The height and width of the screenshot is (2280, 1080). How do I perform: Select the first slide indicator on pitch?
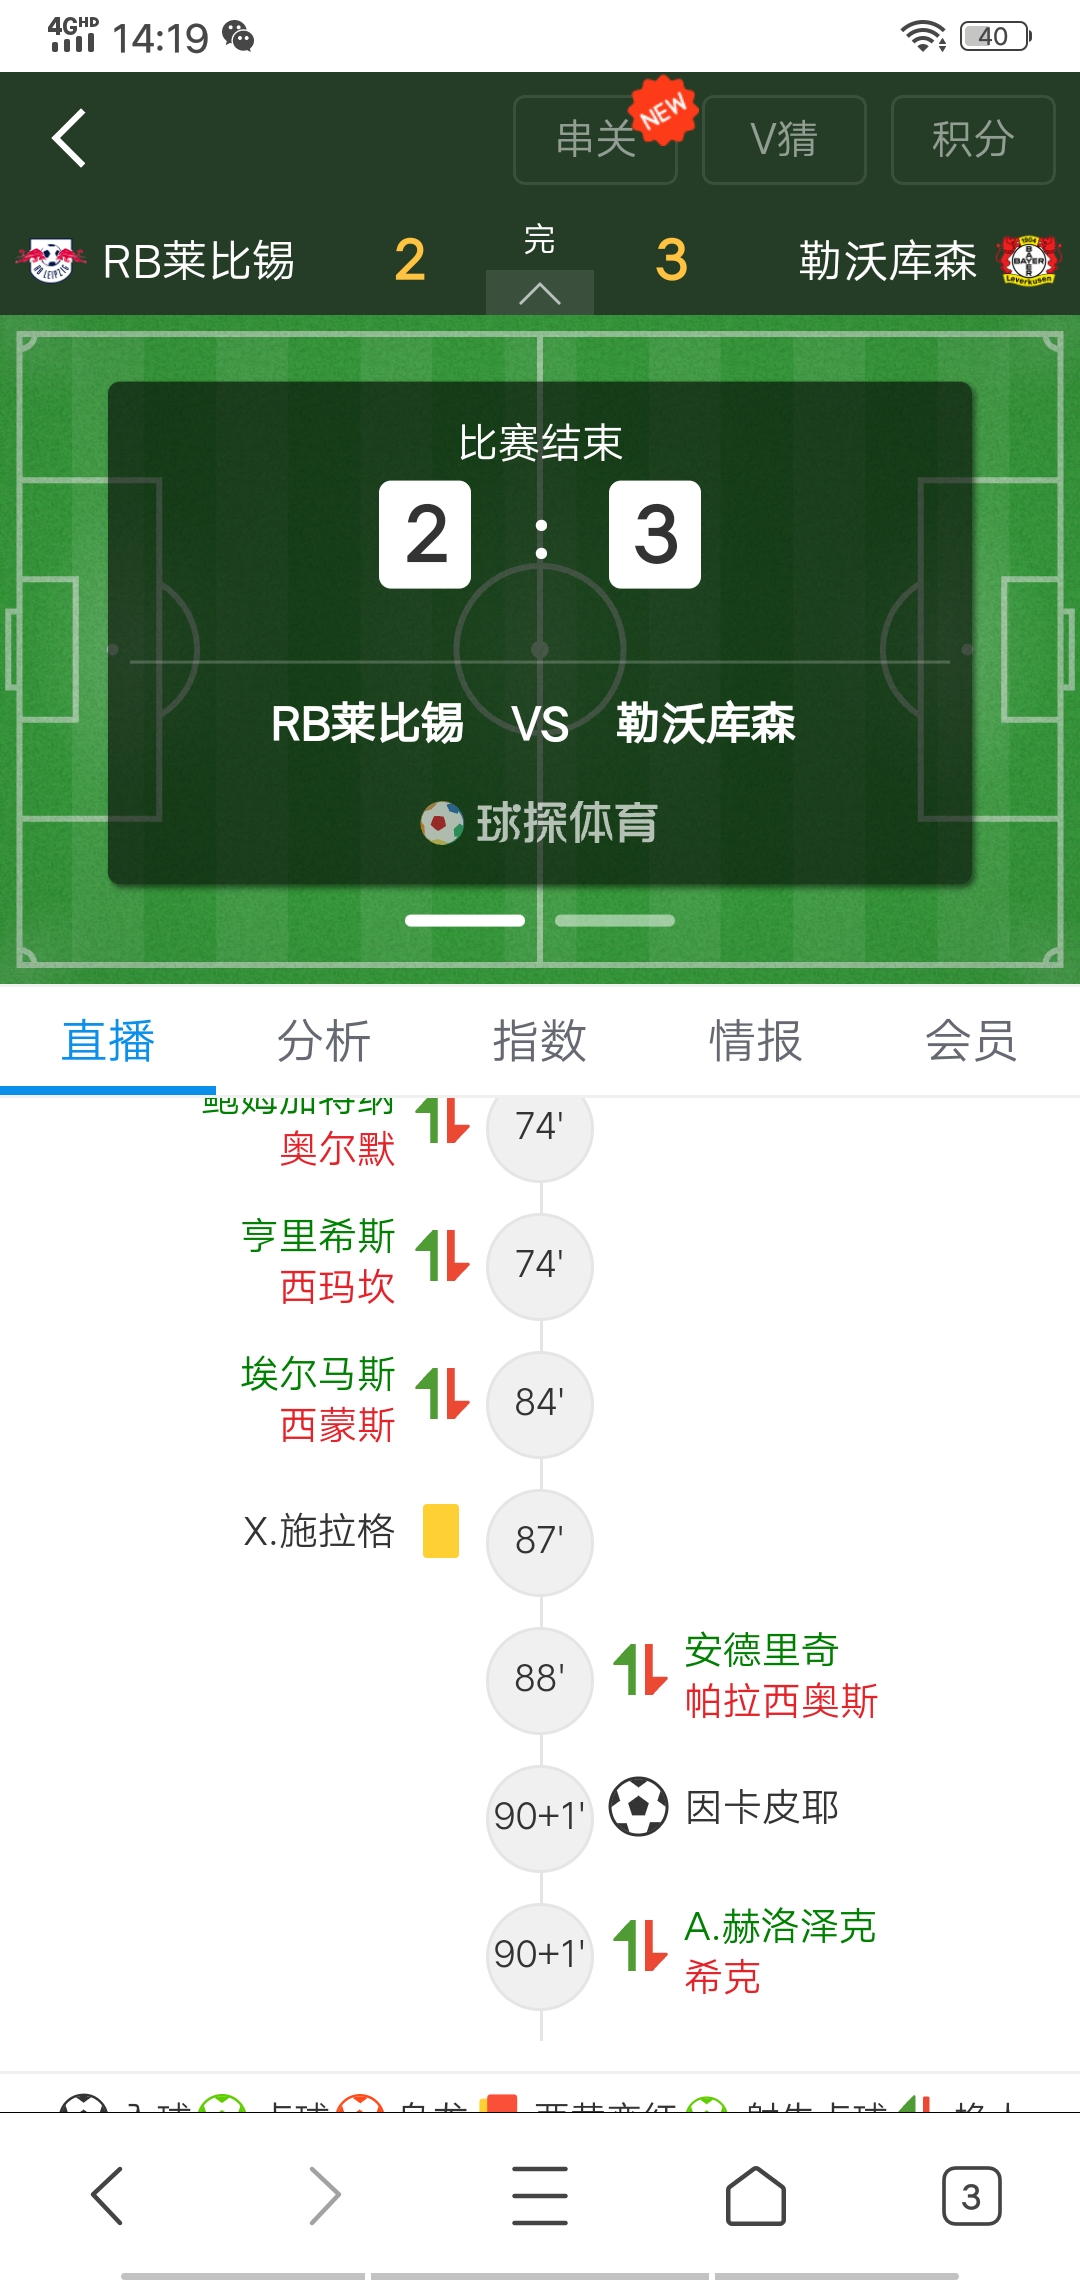pyautogui.click(x=465, y=920)
